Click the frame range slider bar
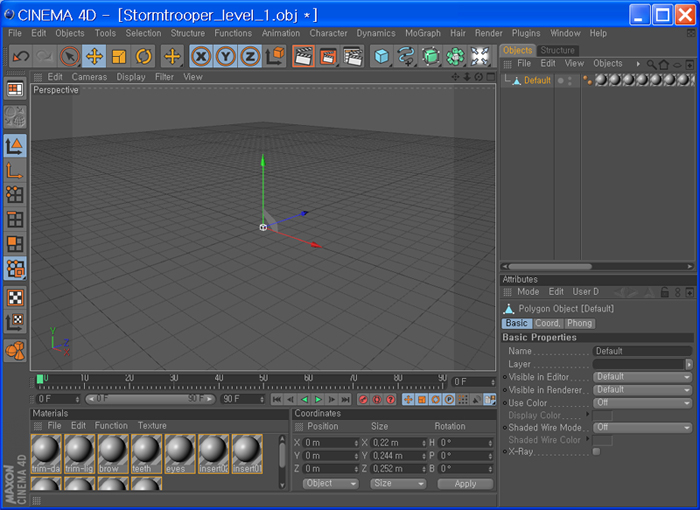Screen dimensions: 700x510 pyautogui.click(x=150, y=399)
